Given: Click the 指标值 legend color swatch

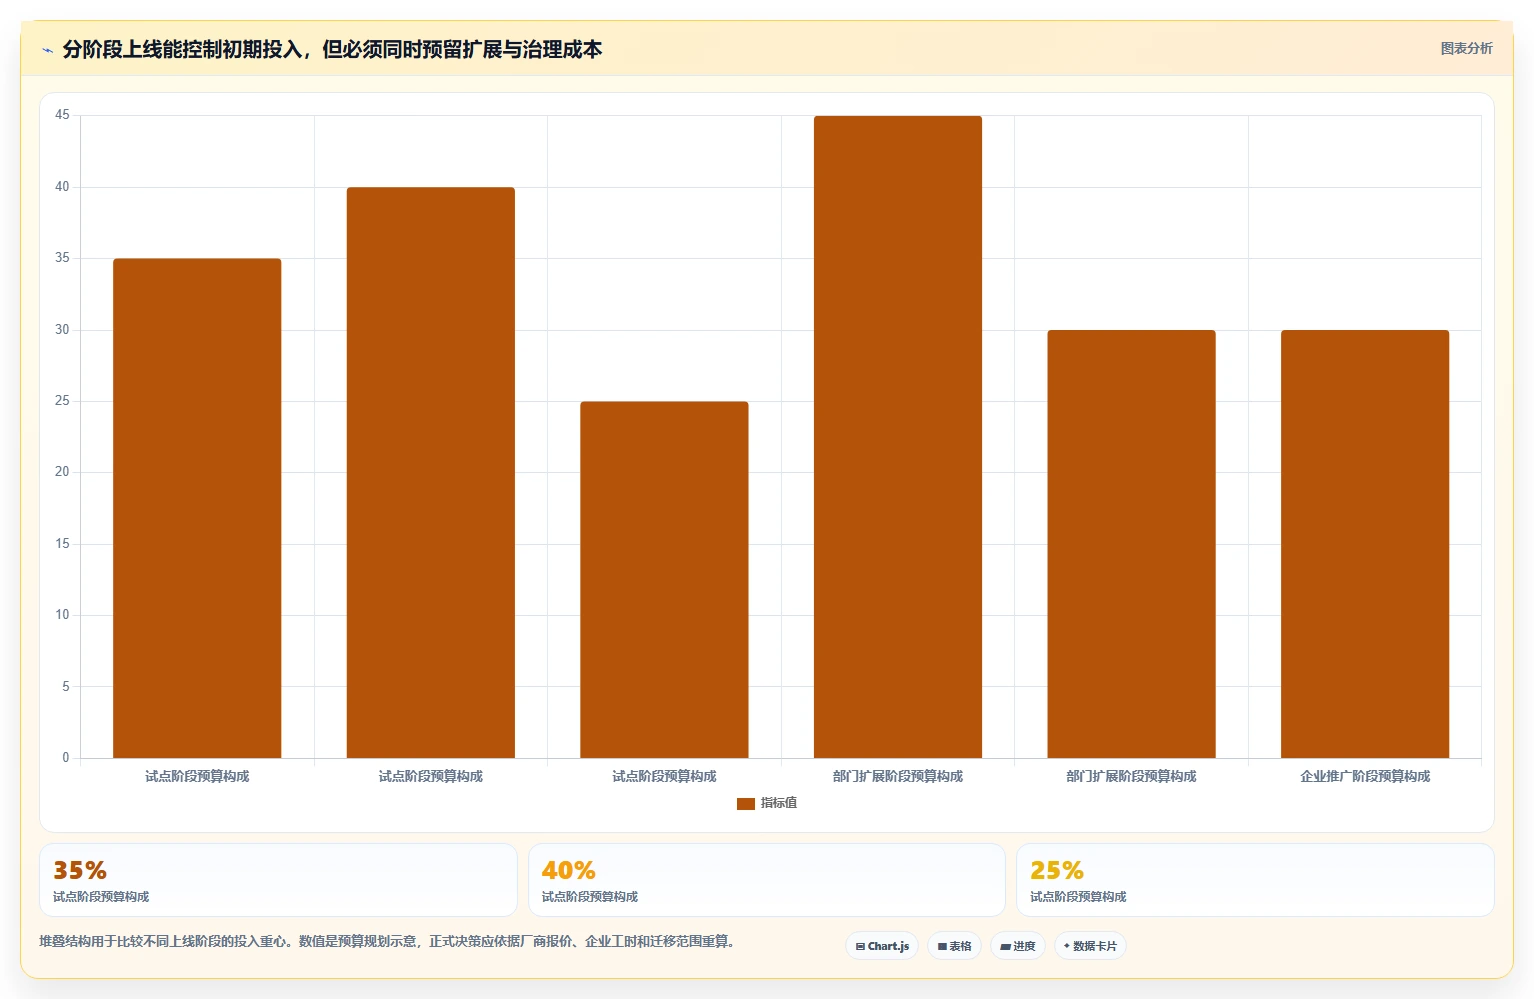Looking at the screenshot, I should (746, 804).
